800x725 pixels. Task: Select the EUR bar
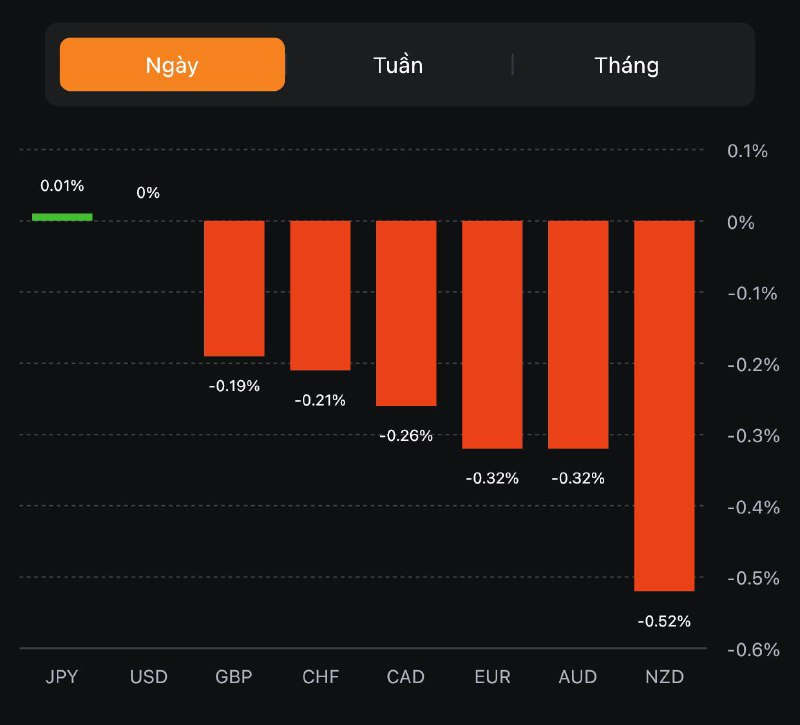click(492, 334)
